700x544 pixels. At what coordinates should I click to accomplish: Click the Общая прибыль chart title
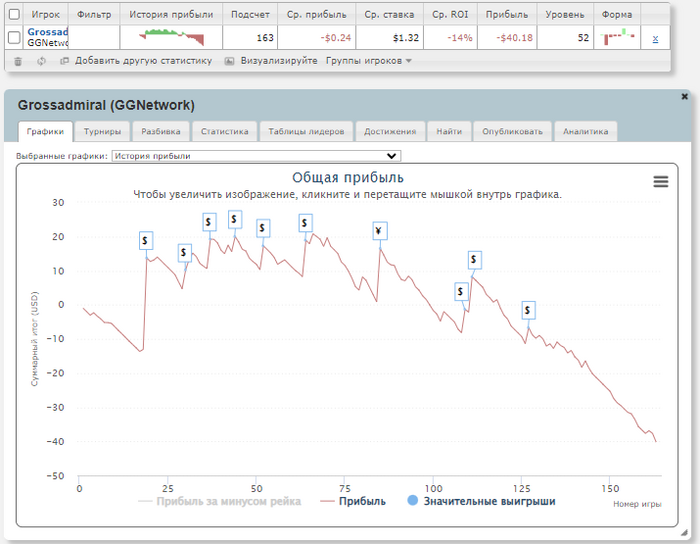(x=348, y=178)
